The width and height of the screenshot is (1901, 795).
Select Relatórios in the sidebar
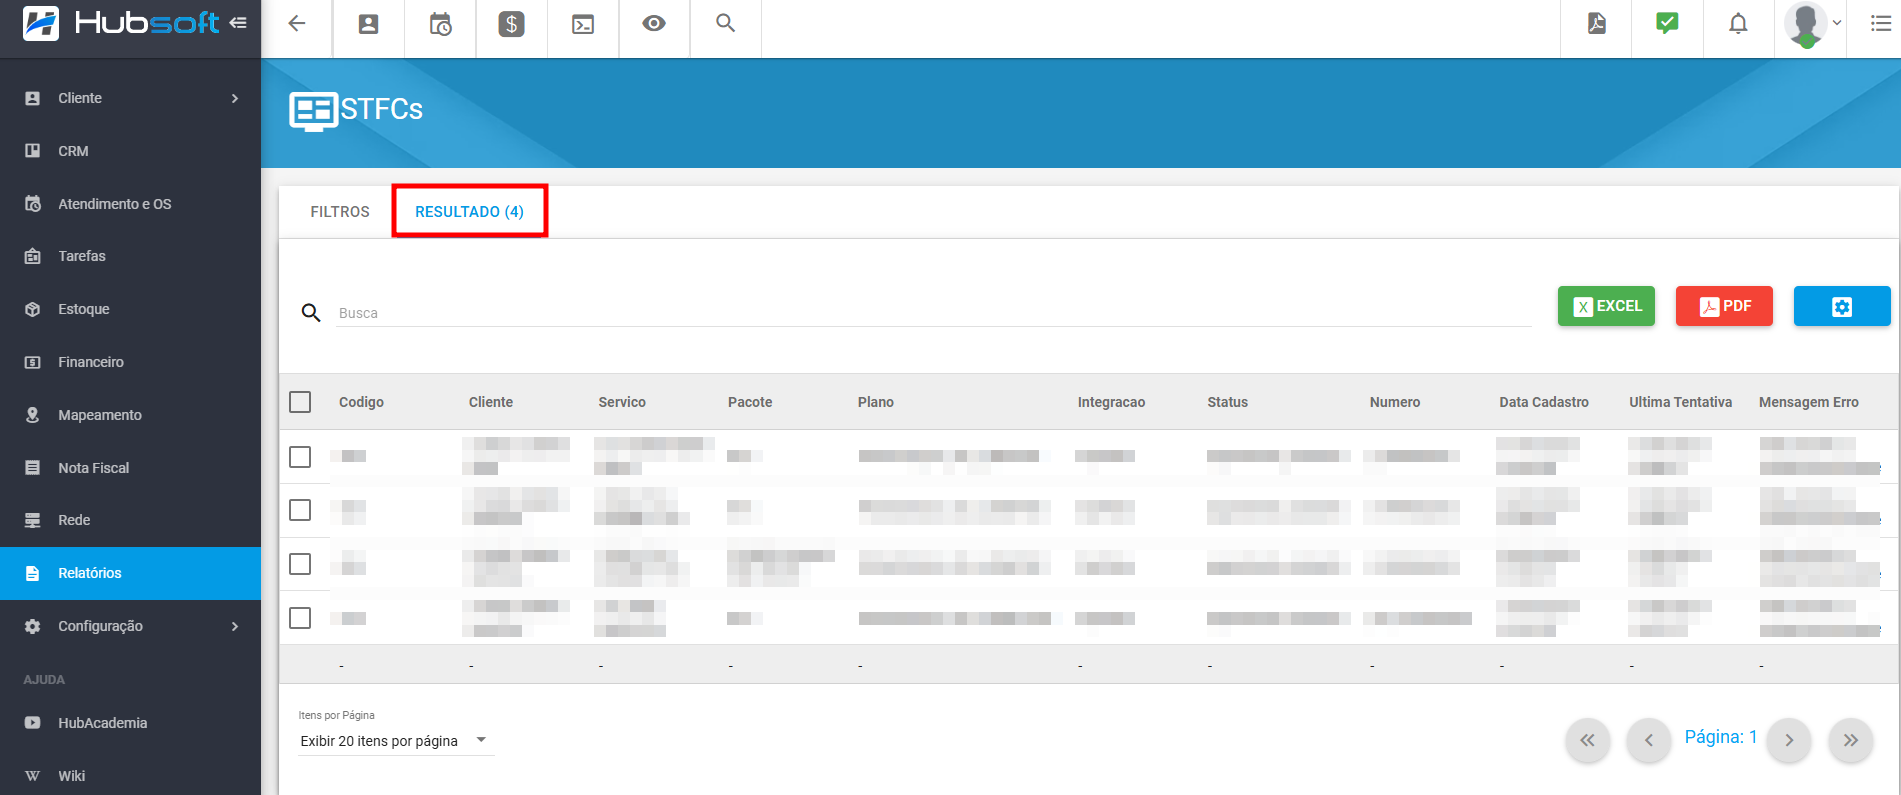[130, 573]
